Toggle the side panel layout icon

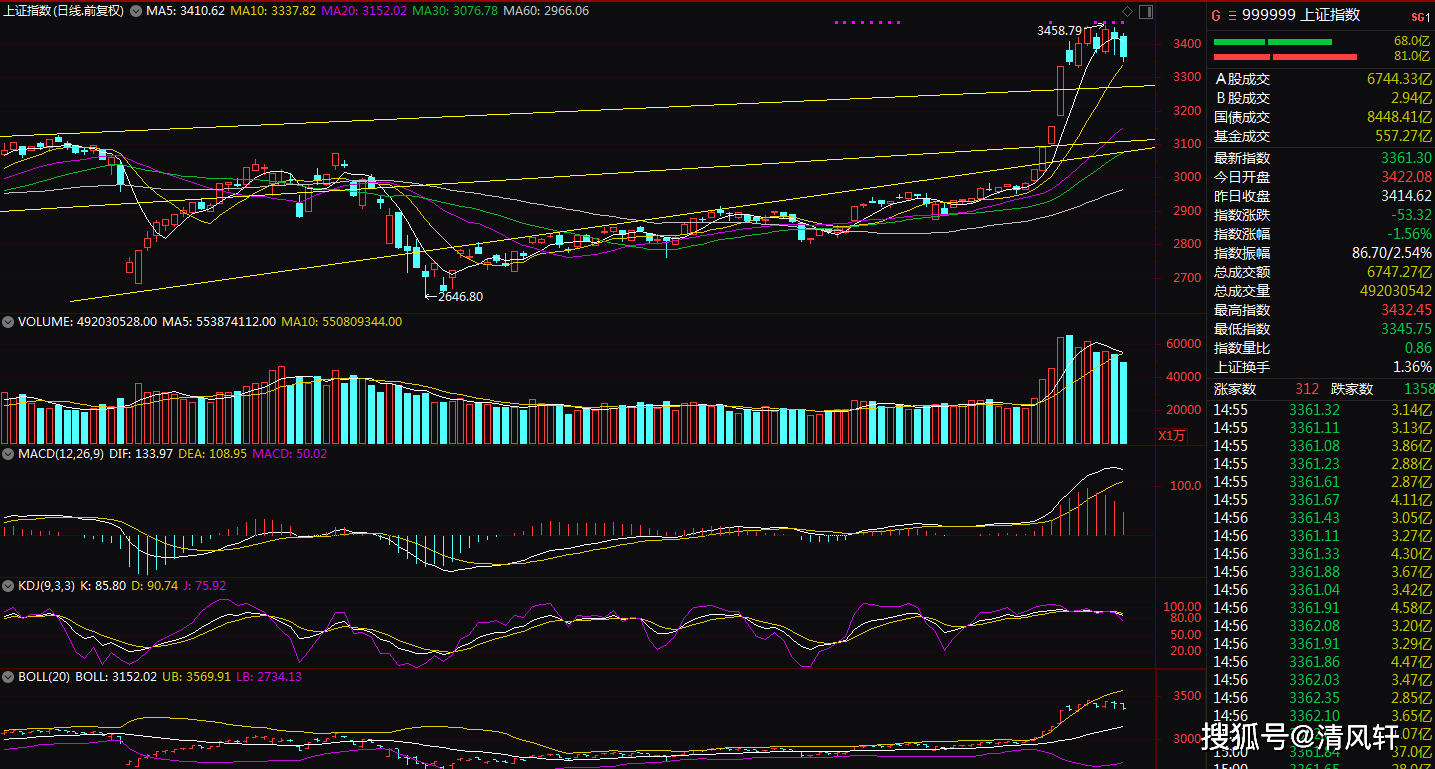click(x=1146, y=11)
